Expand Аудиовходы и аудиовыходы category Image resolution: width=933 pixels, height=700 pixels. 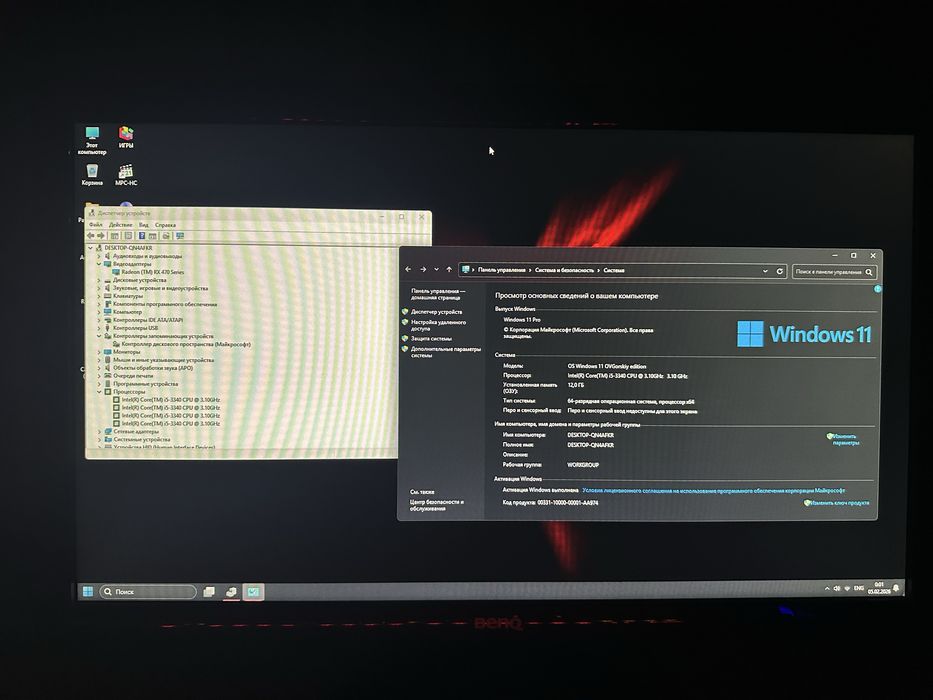(x=99, y=256)
